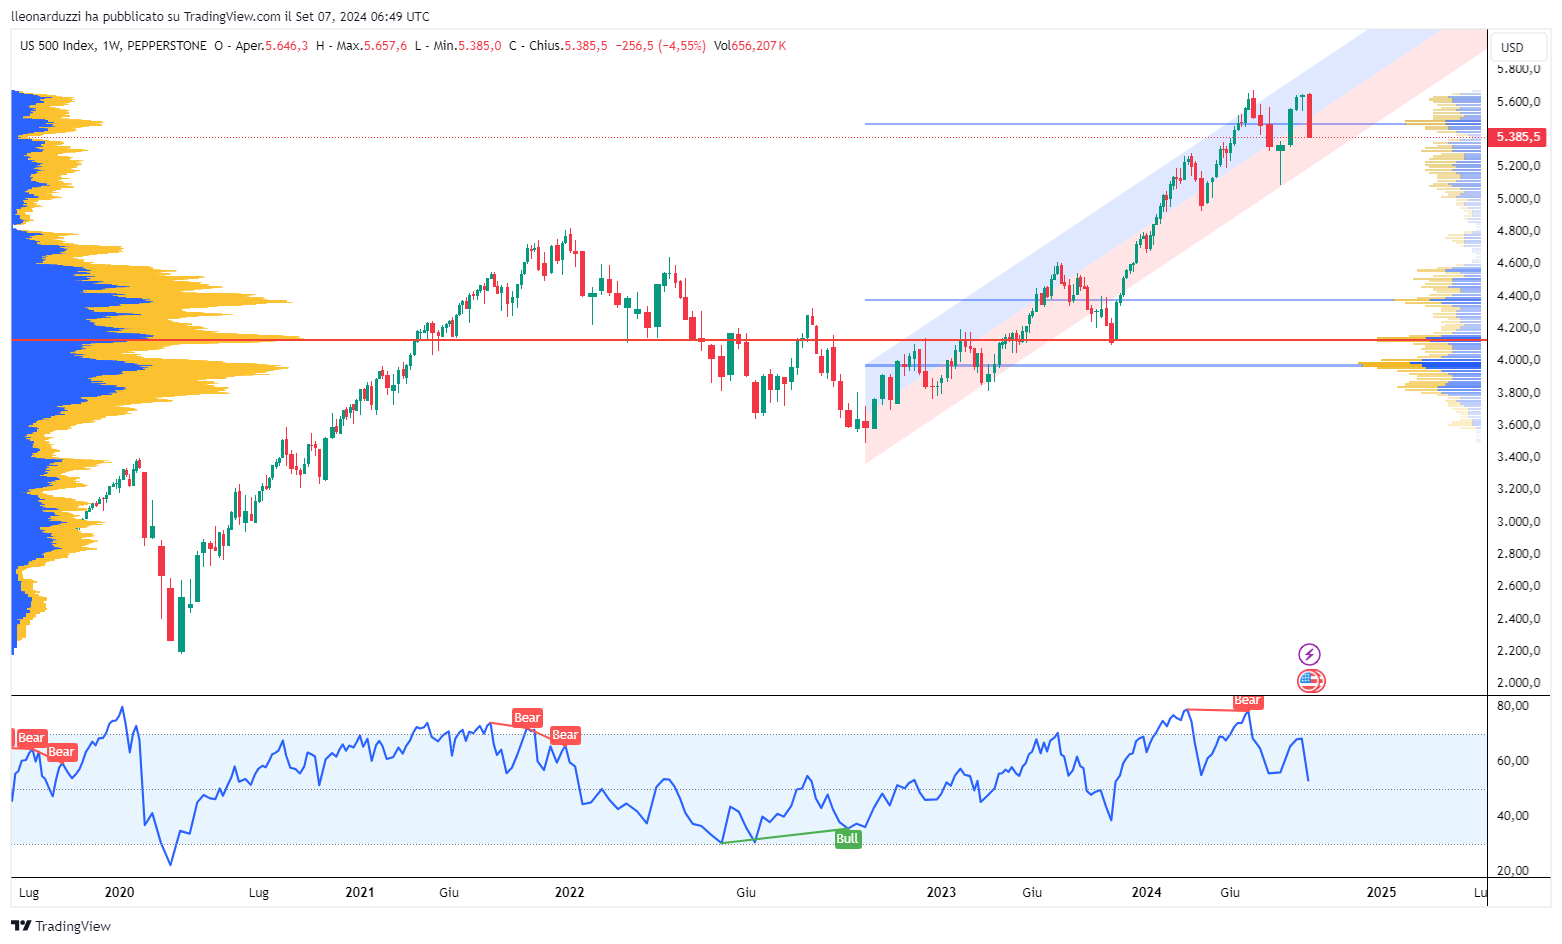The height and width of the screenshot is (944, 1562).
Task: Click the 2023 label on the time axis
Action: point(941,893)
